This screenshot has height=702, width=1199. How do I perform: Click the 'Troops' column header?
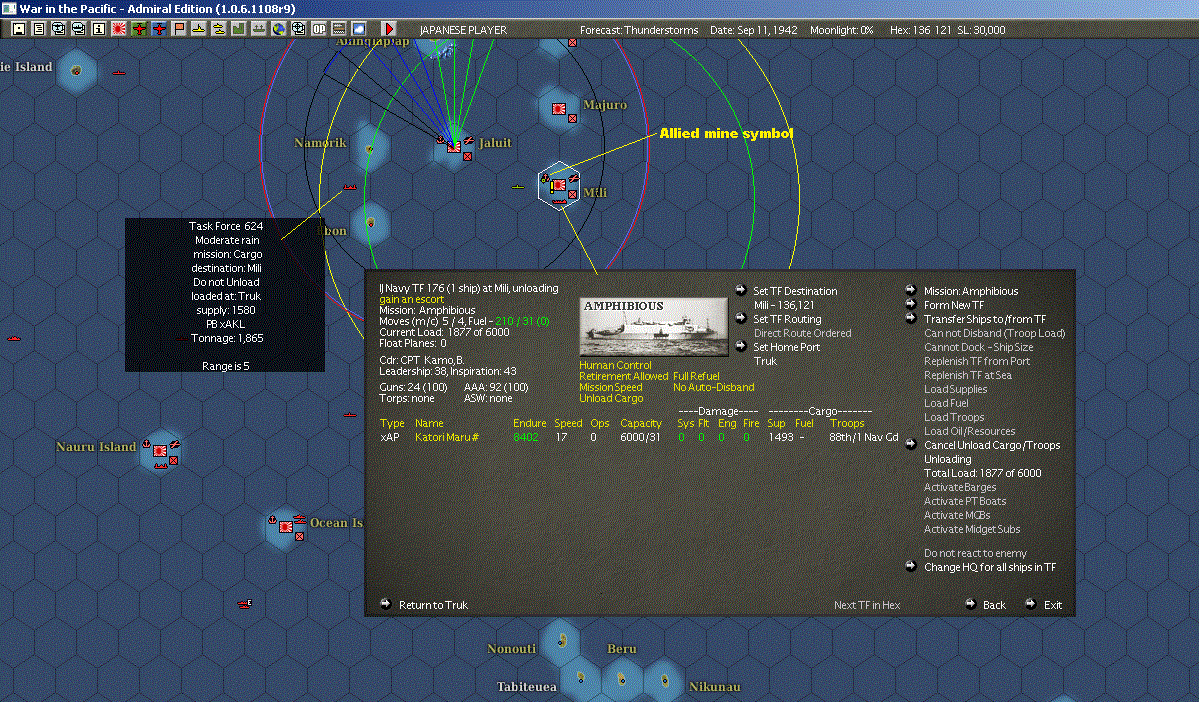point(846,423)
